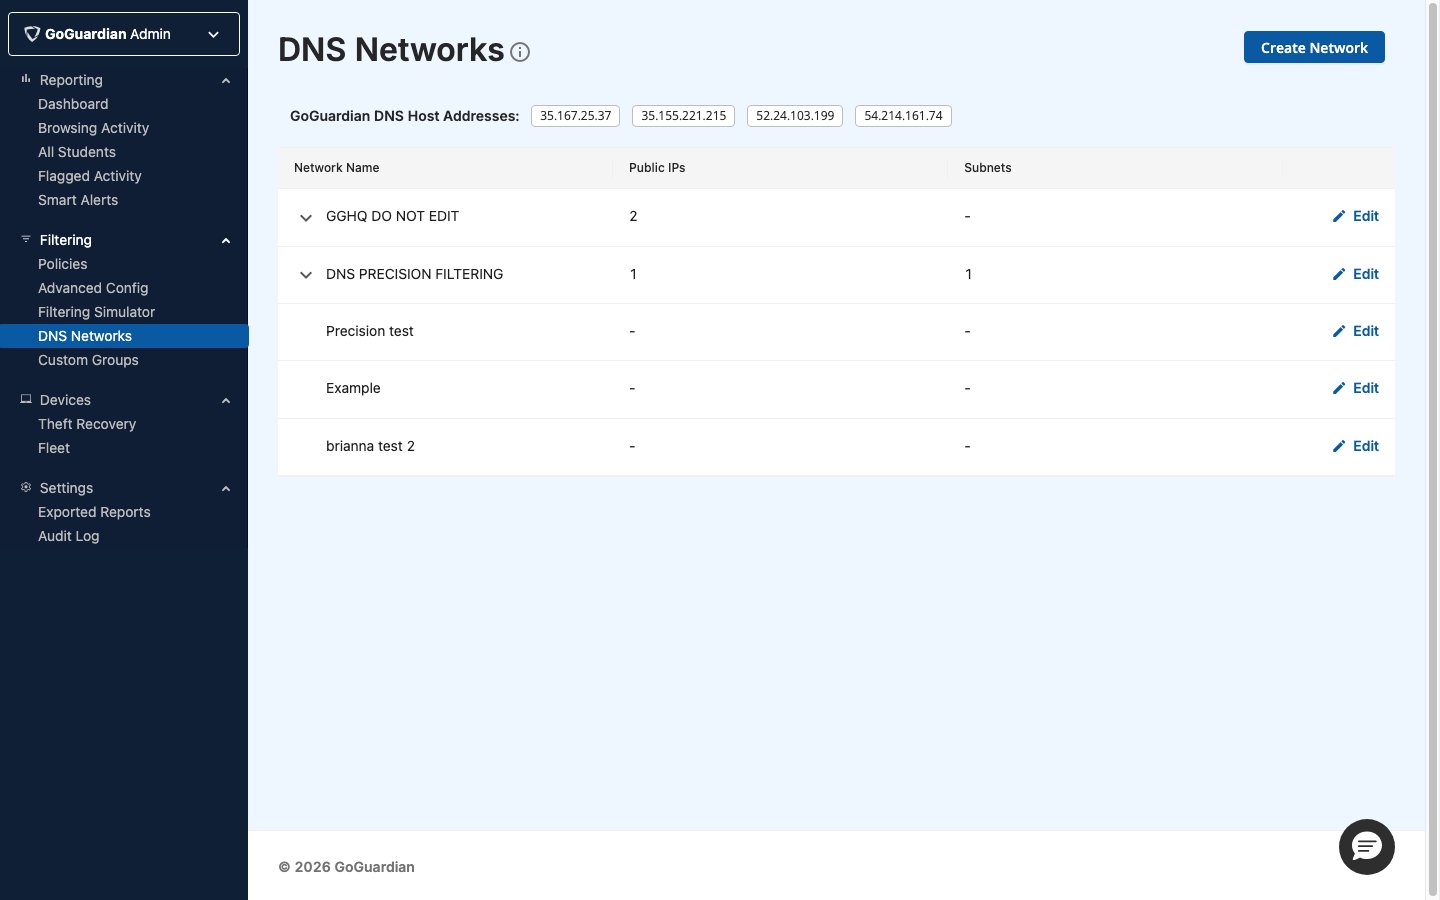
Task: Click pencil icon for GGHQ DO NOT EDIT
Action: pyautogui.click(x=1339, y=216)
